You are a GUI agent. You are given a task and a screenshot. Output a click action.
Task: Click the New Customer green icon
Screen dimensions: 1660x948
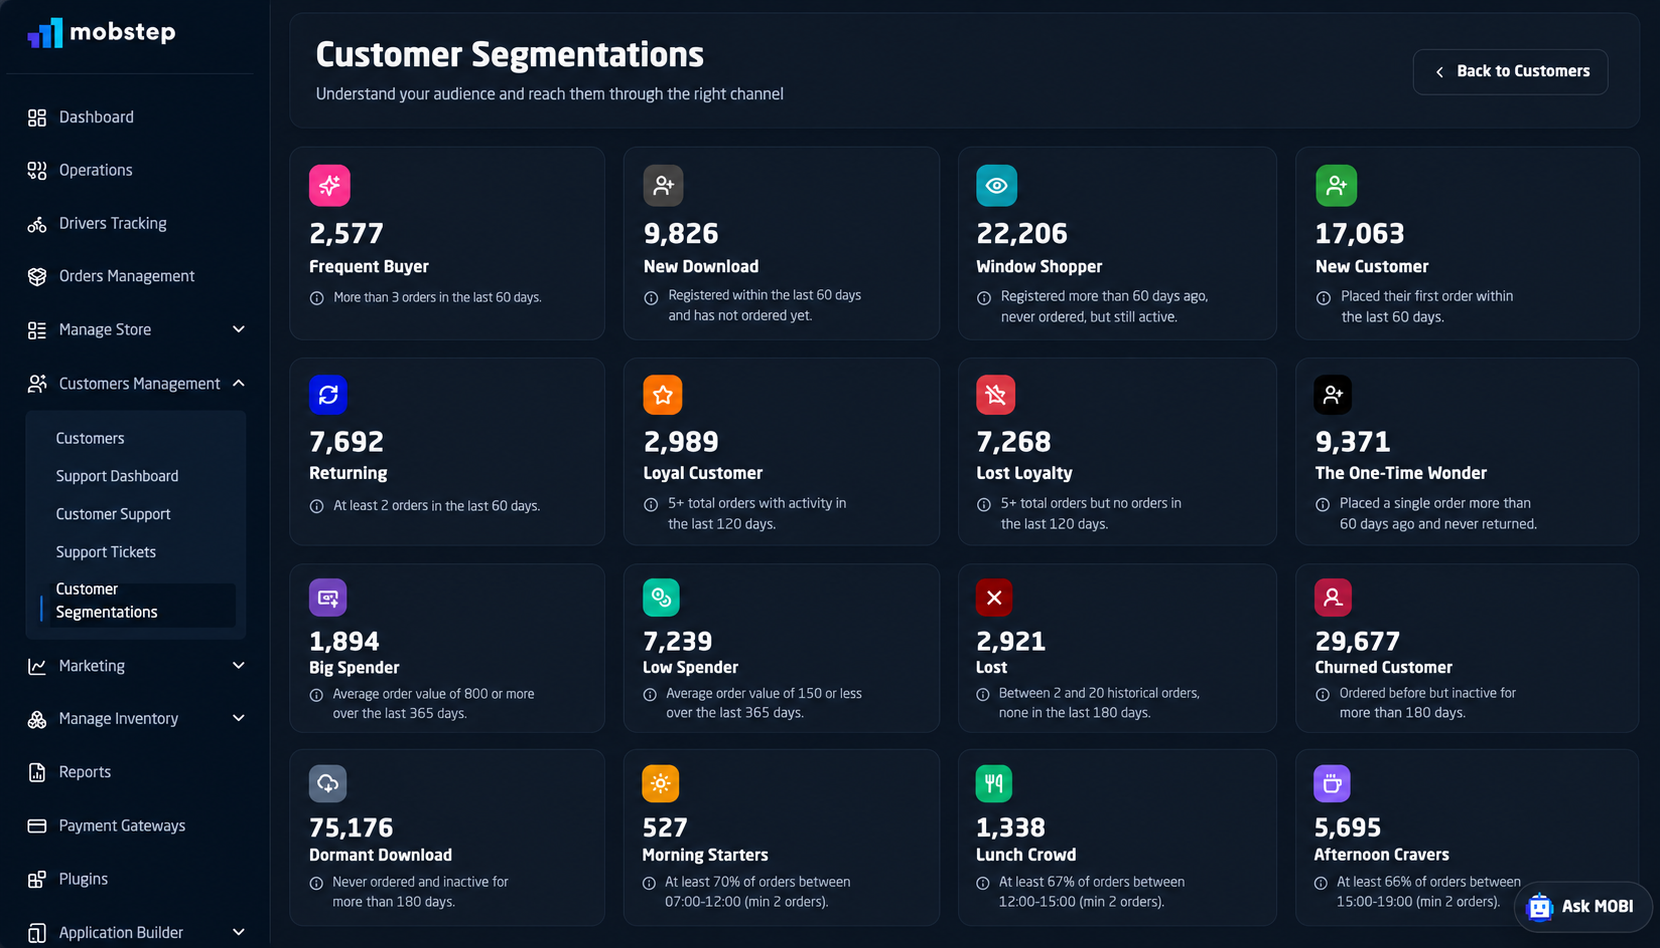[x=1336, y=185]
